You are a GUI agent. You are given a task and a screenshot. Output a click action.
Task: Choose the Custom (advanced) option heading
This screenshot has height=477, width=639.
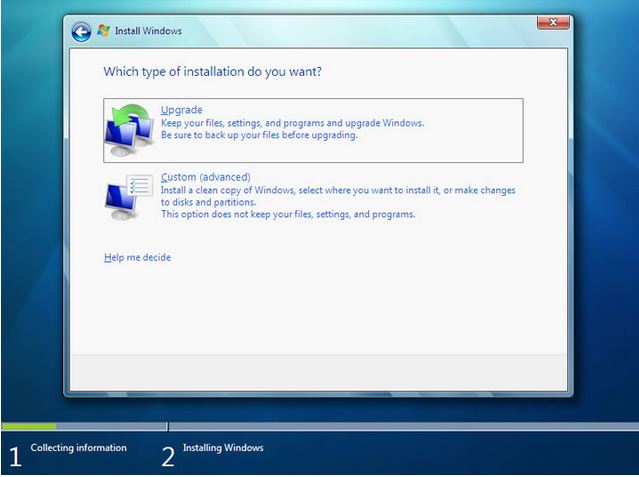(206, 177)
